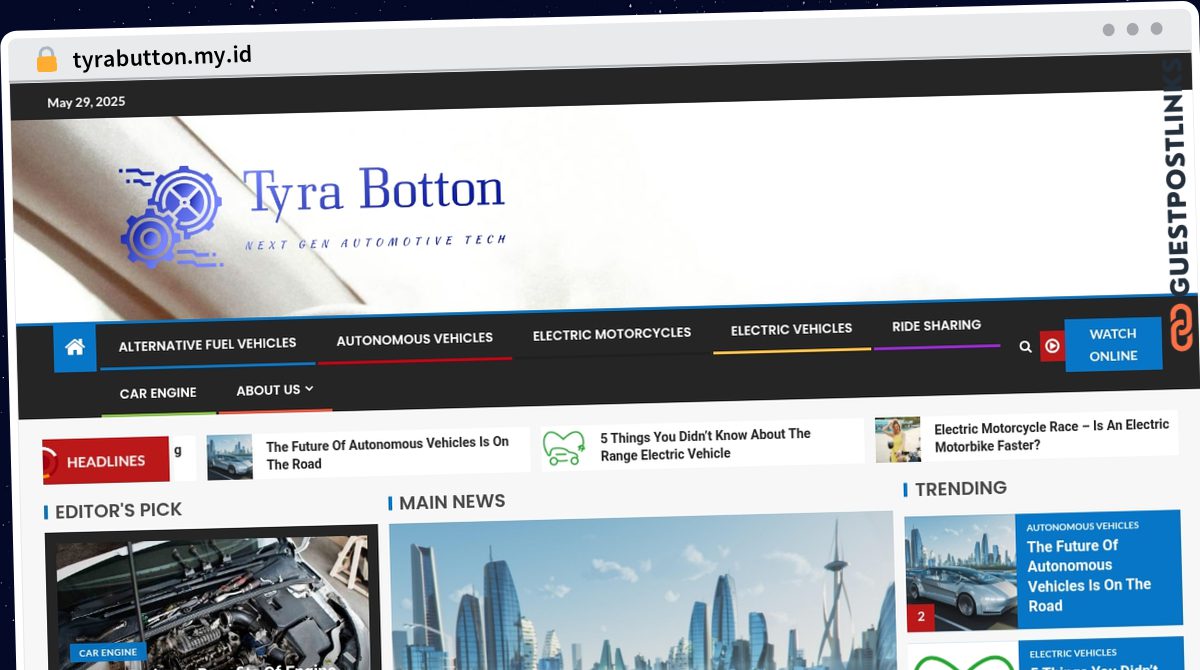Click the padlock icon in address bar

coord(47,59)
